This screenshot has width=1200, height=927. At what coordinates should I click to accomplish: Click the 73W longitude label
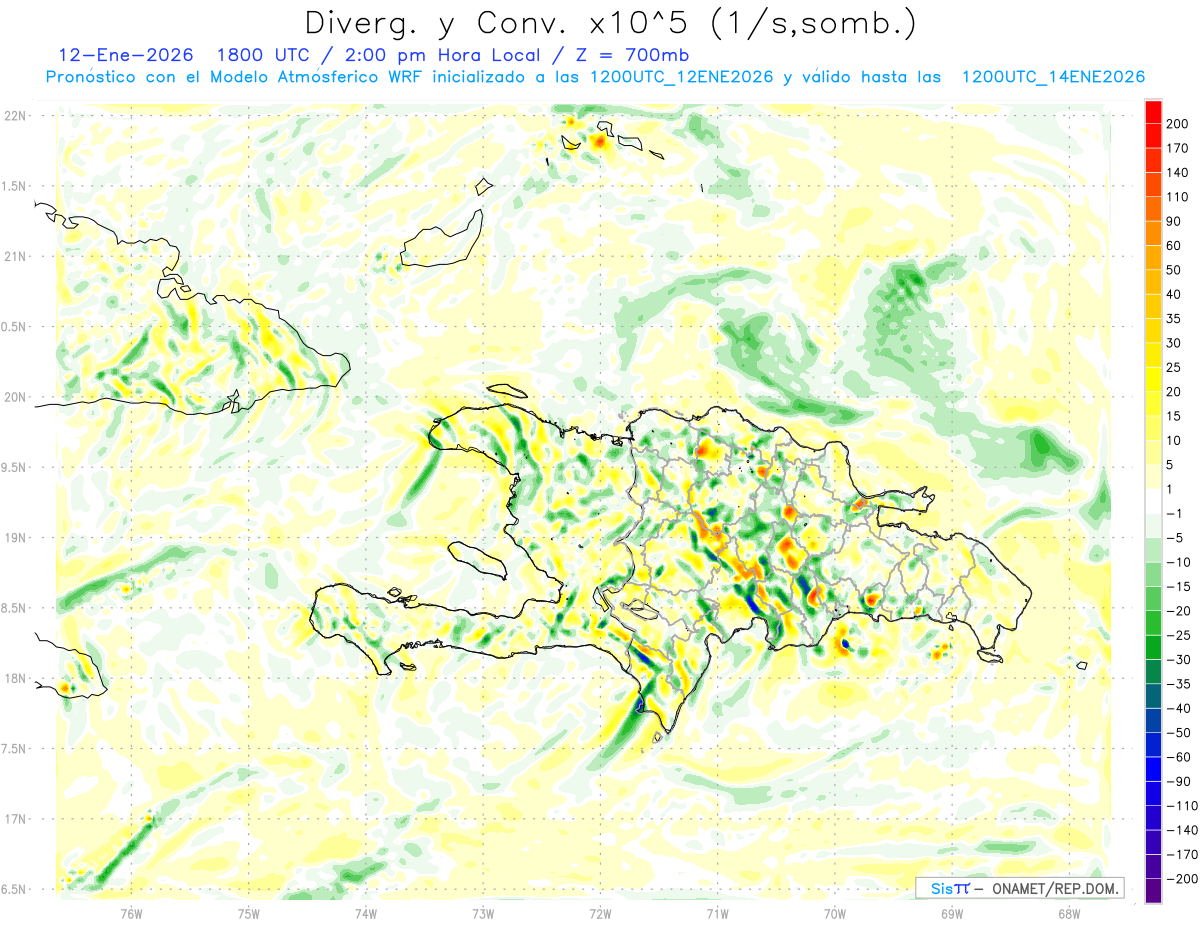coord(483,912)
